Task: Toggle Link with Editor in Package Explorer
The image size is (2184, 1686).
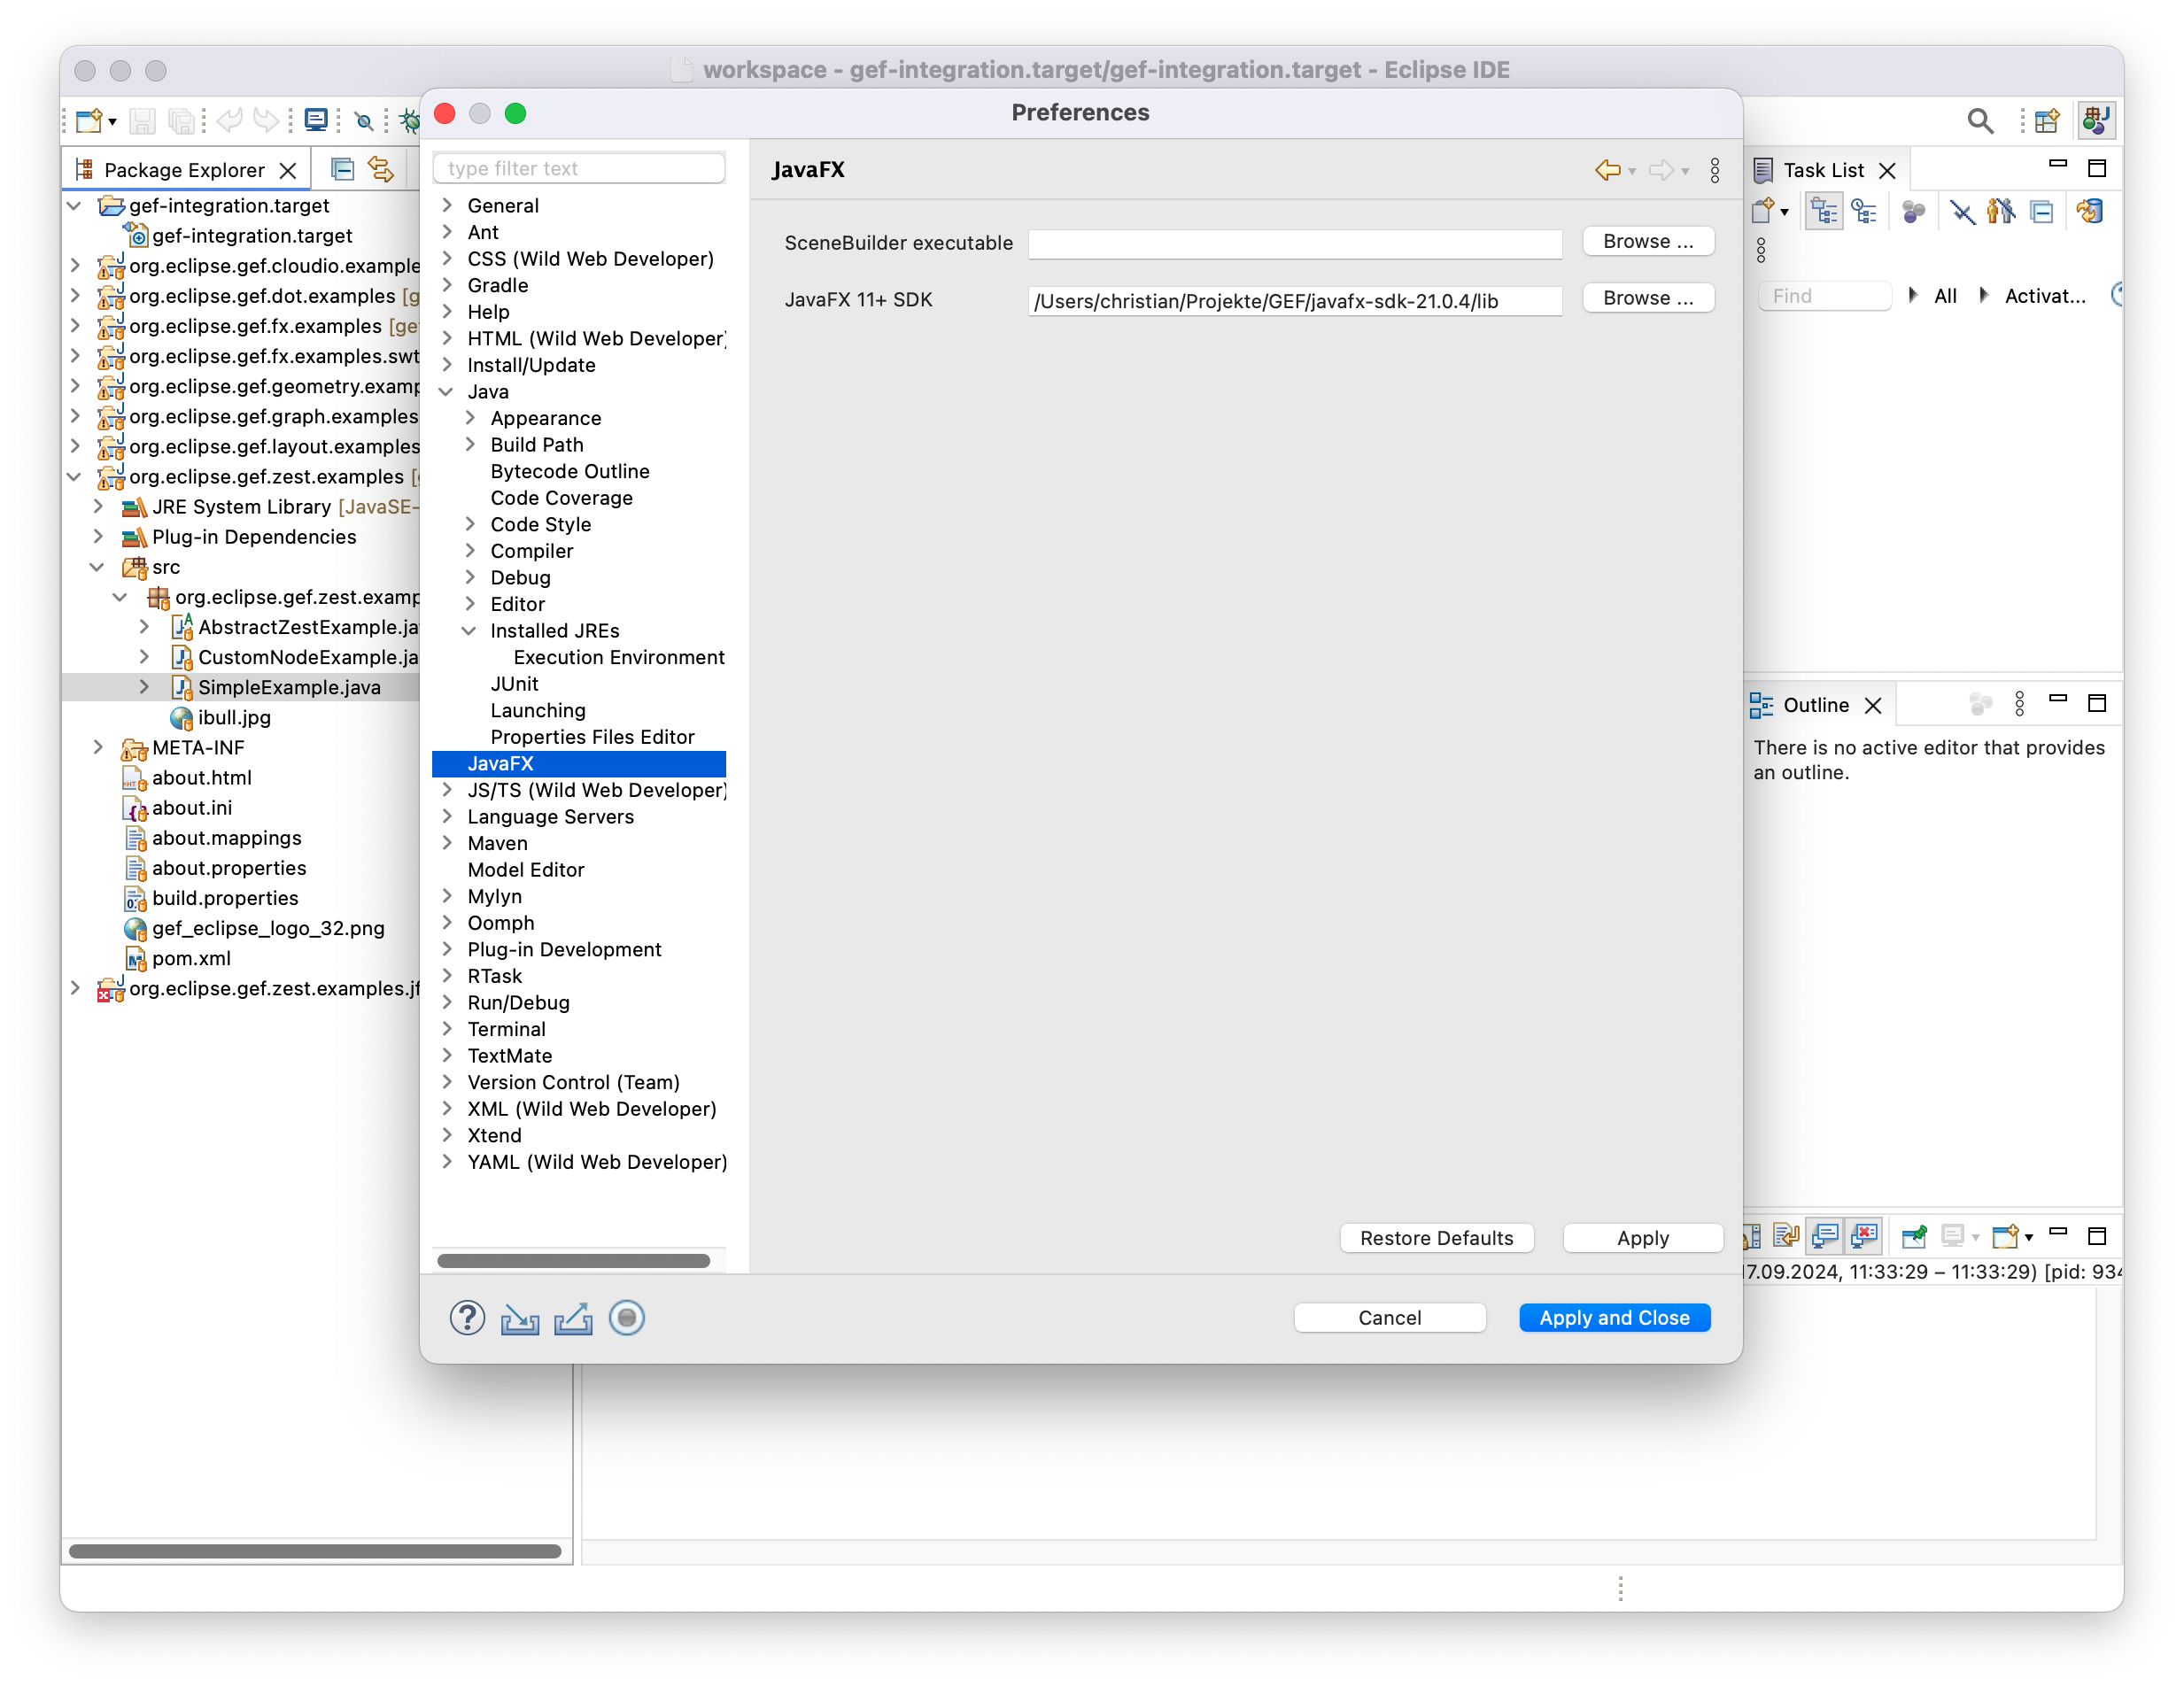Action: pyautogui.click(x=381, y=169)
